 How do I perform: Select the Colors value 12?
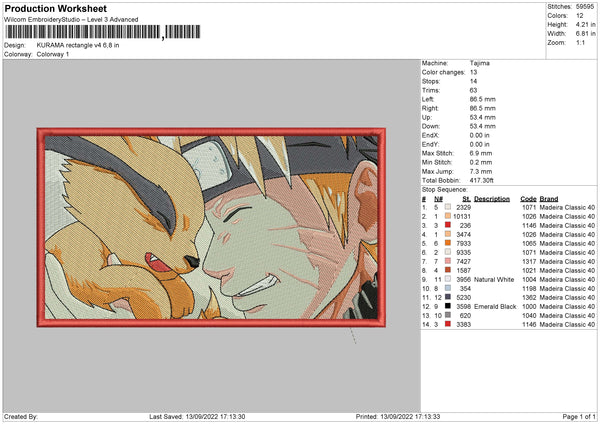point(579,16)
